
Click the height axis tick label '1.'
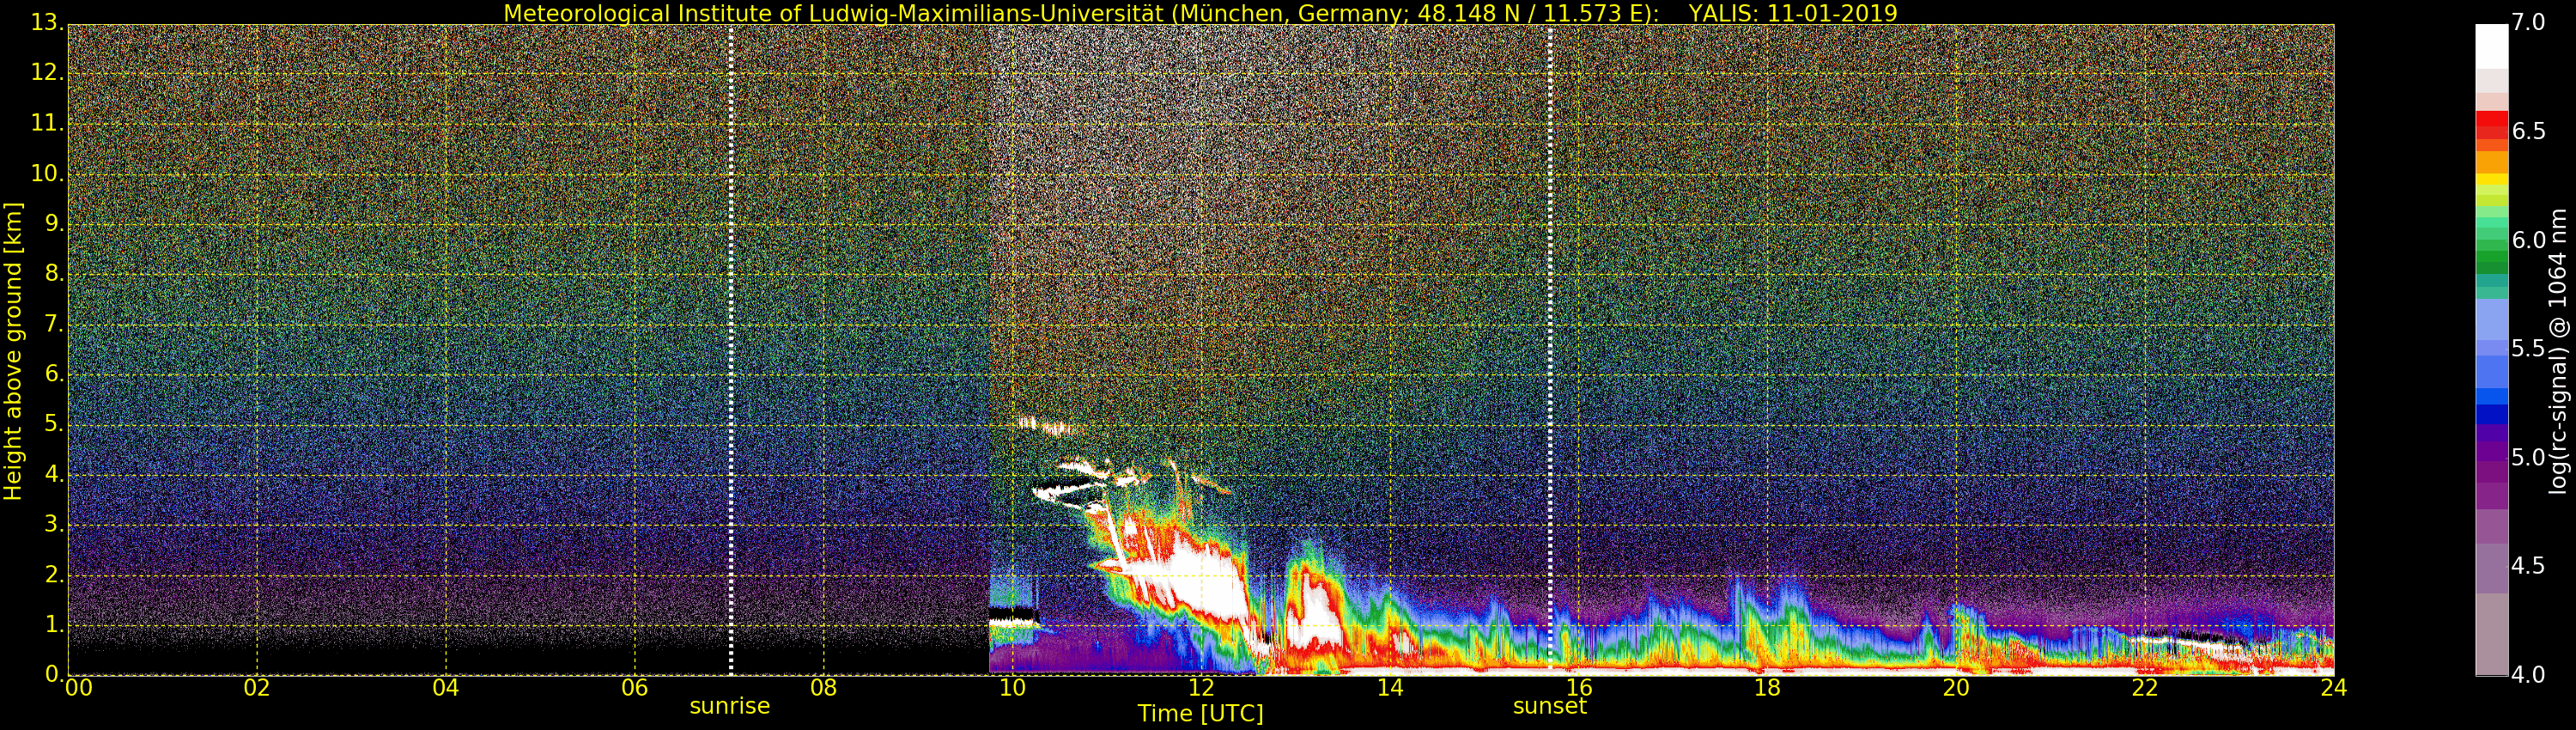tap(53, 625)
